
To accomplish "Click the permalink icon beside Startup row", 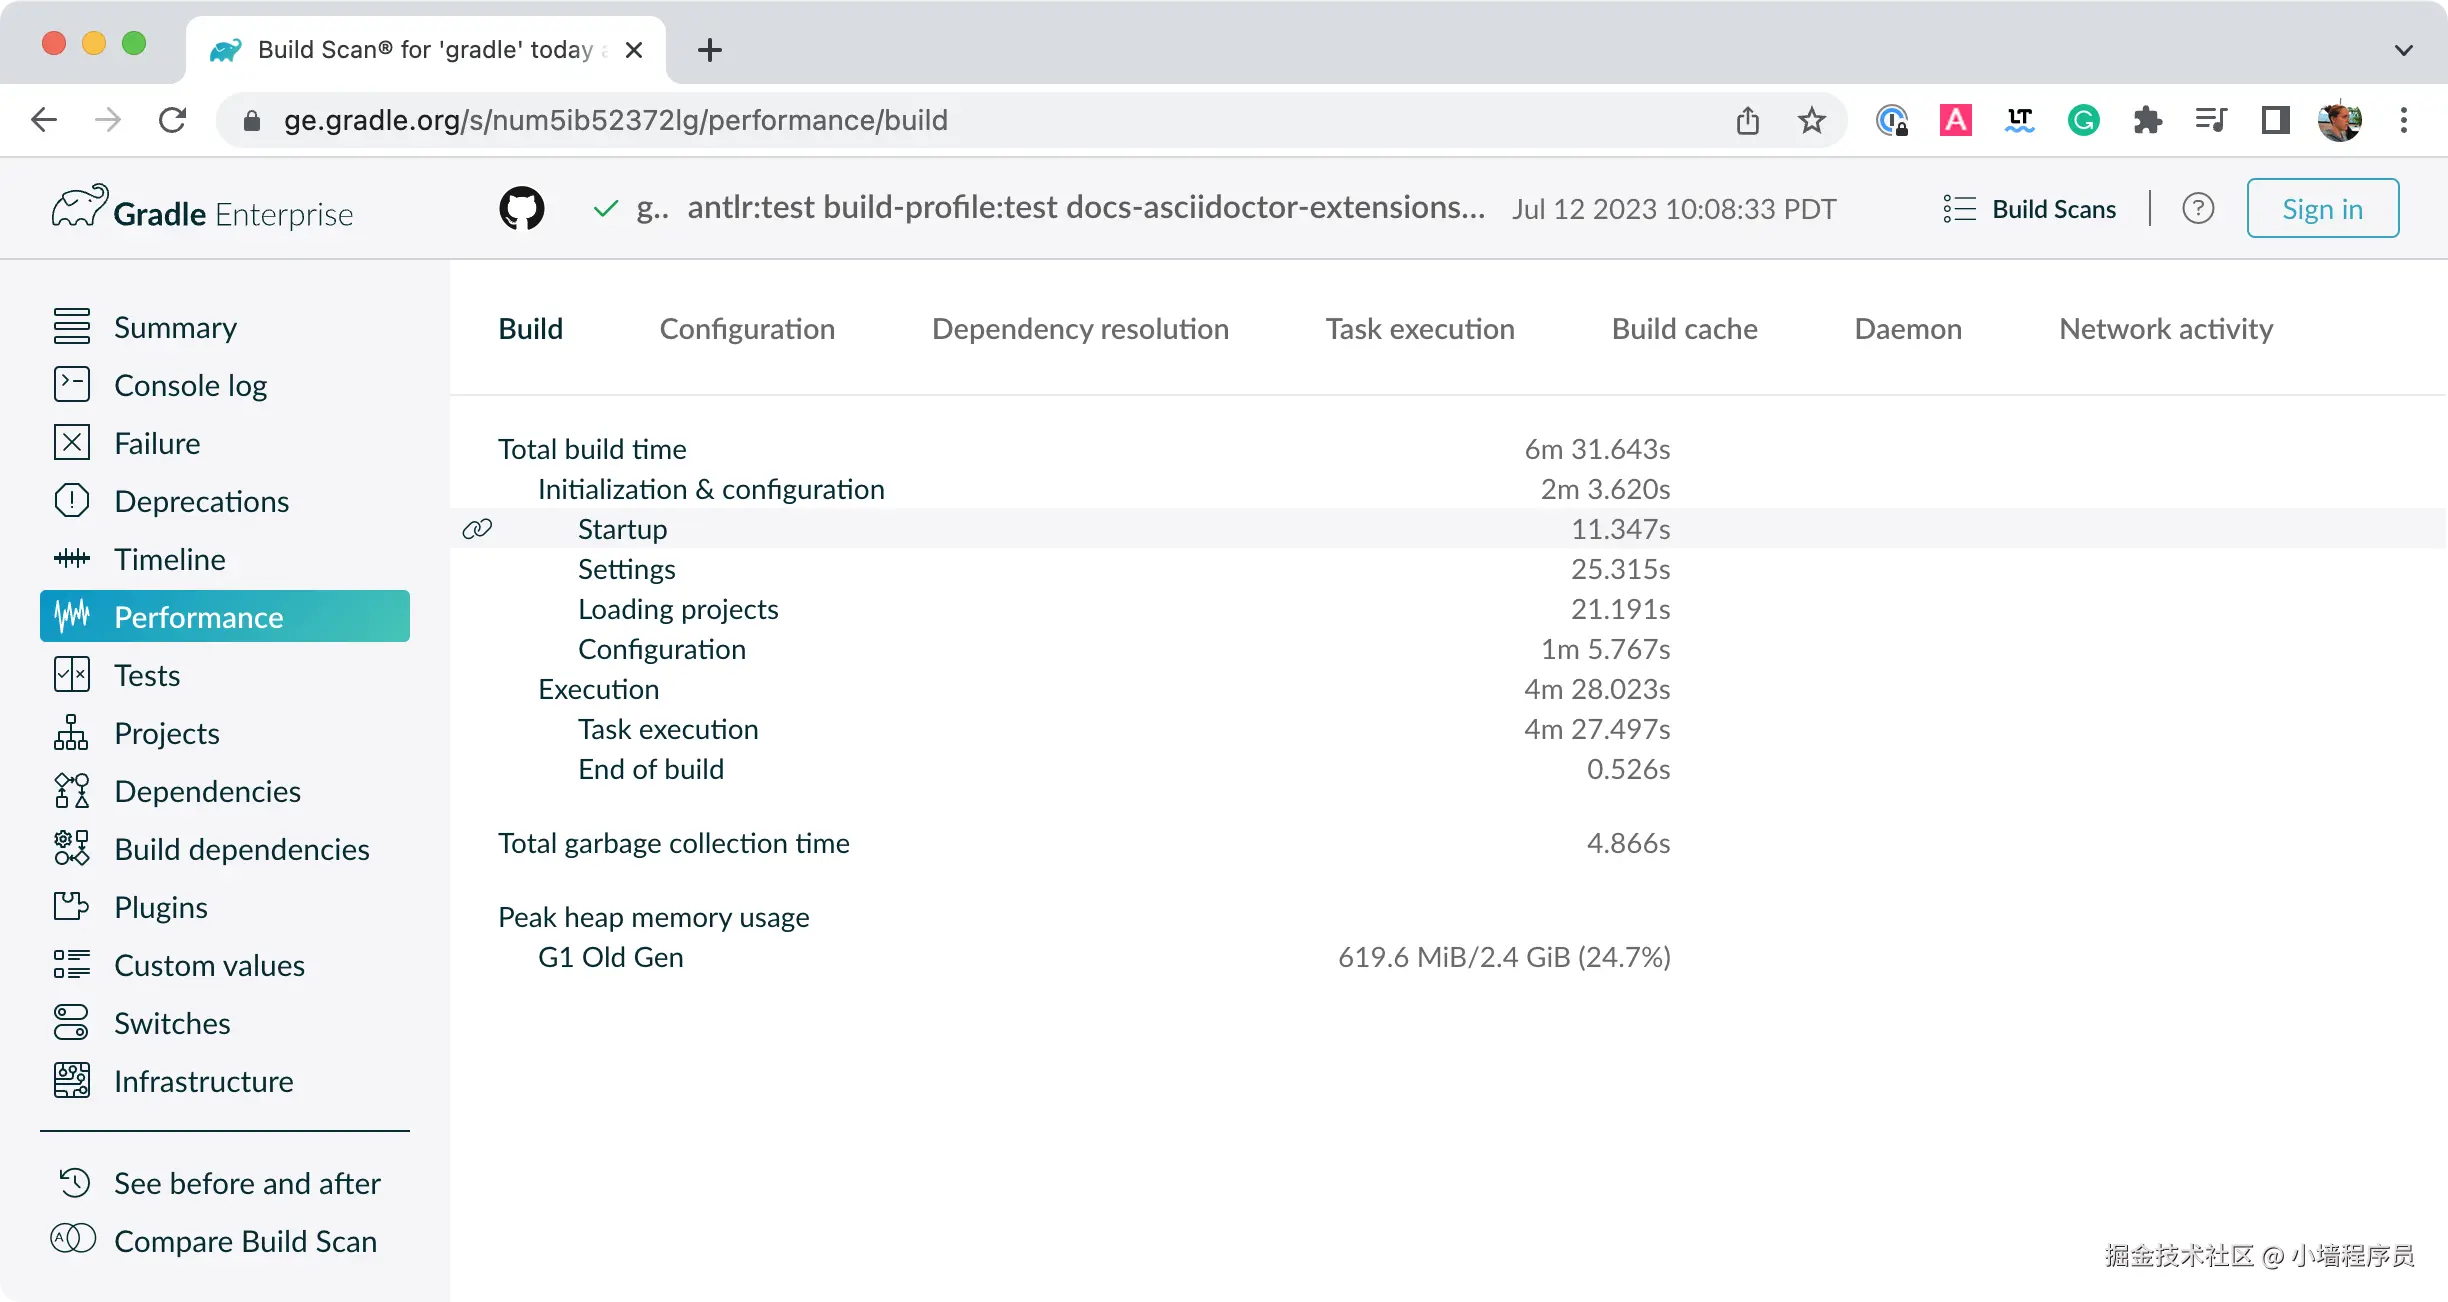I will (477, 529).
